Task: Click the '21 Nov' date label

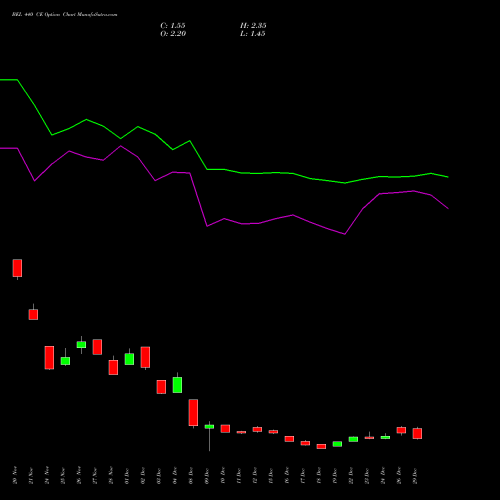Action: [31, 476]
